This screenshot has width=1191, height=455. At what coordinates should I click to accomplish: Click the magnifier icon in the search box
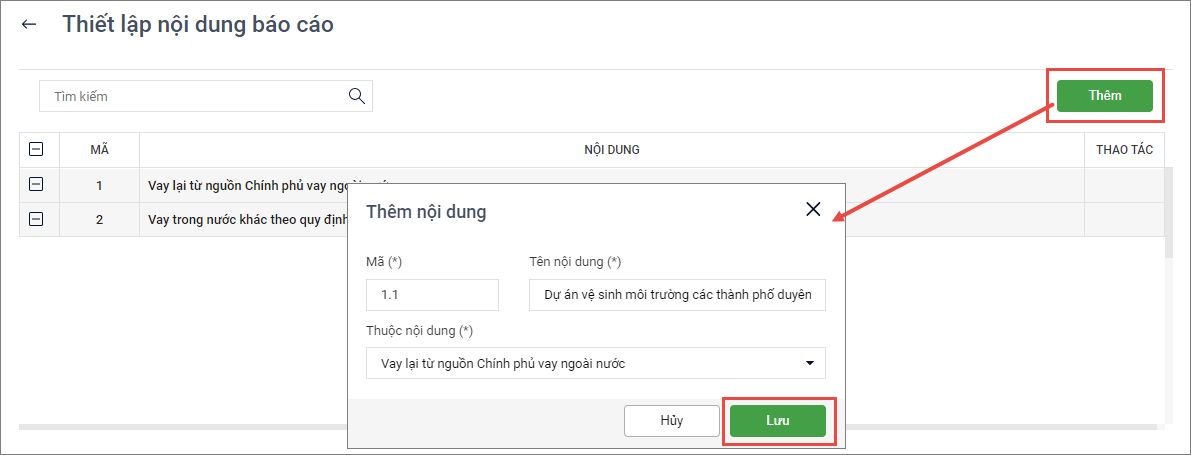(x=356, y=96)
